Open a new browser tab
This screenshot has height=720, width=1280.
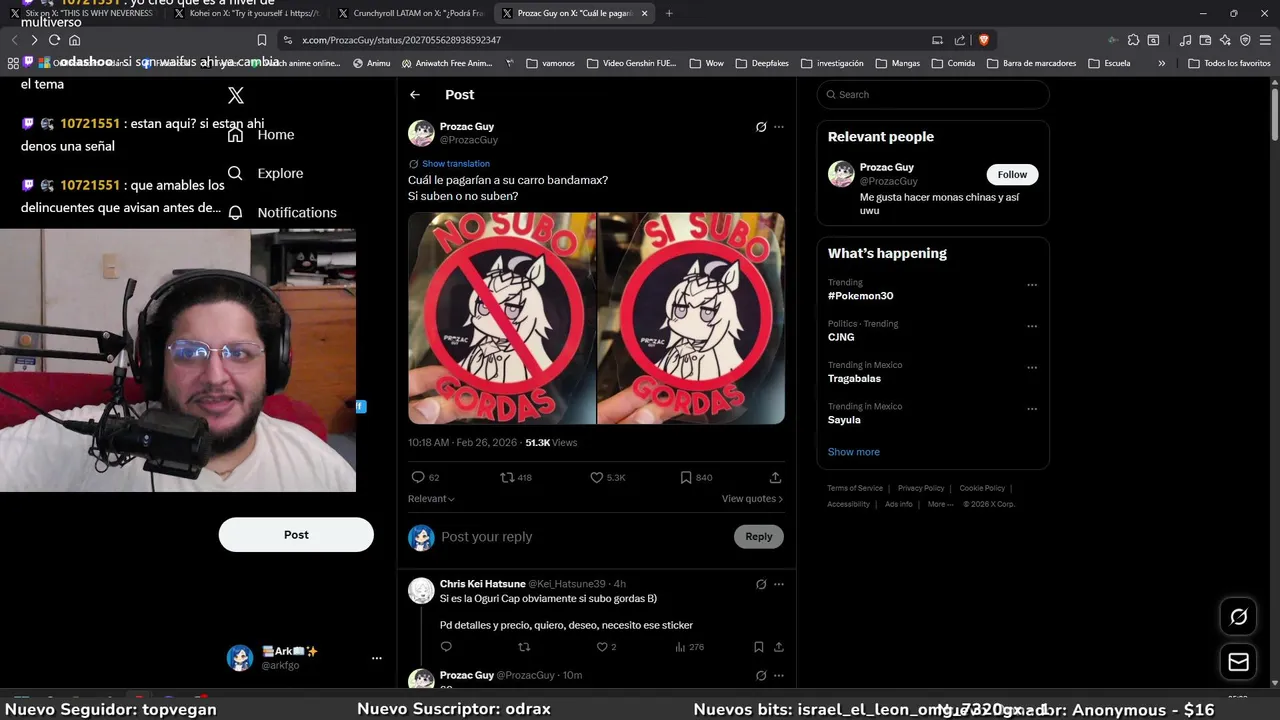pos(669,13)
